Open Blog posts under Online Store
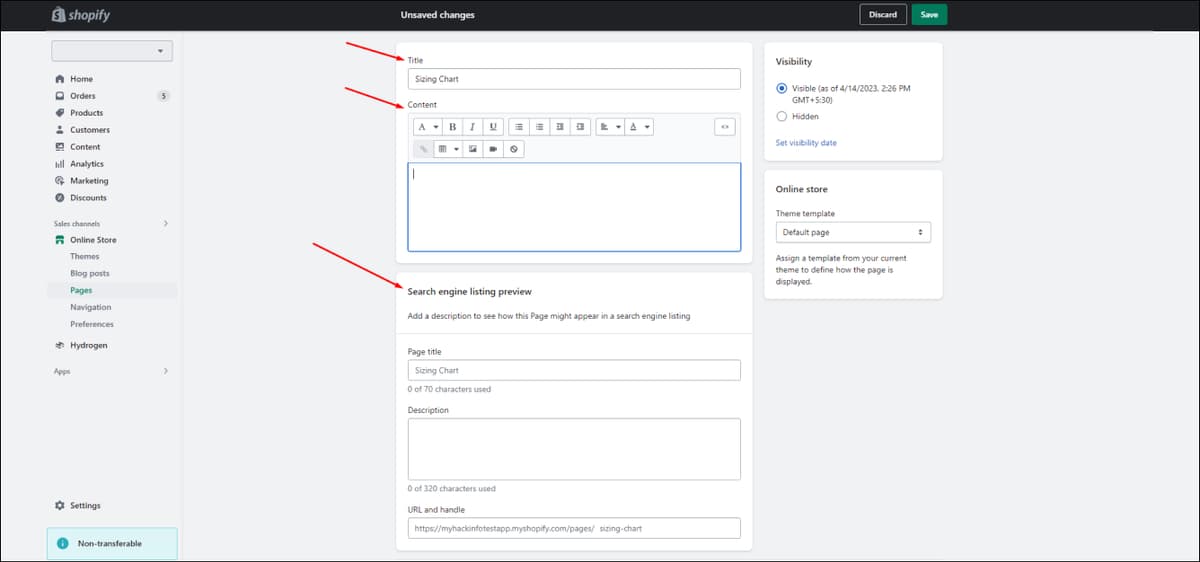Image resolution: width=1200 pixels, height=562 pixels. click(x=90, y=273)
